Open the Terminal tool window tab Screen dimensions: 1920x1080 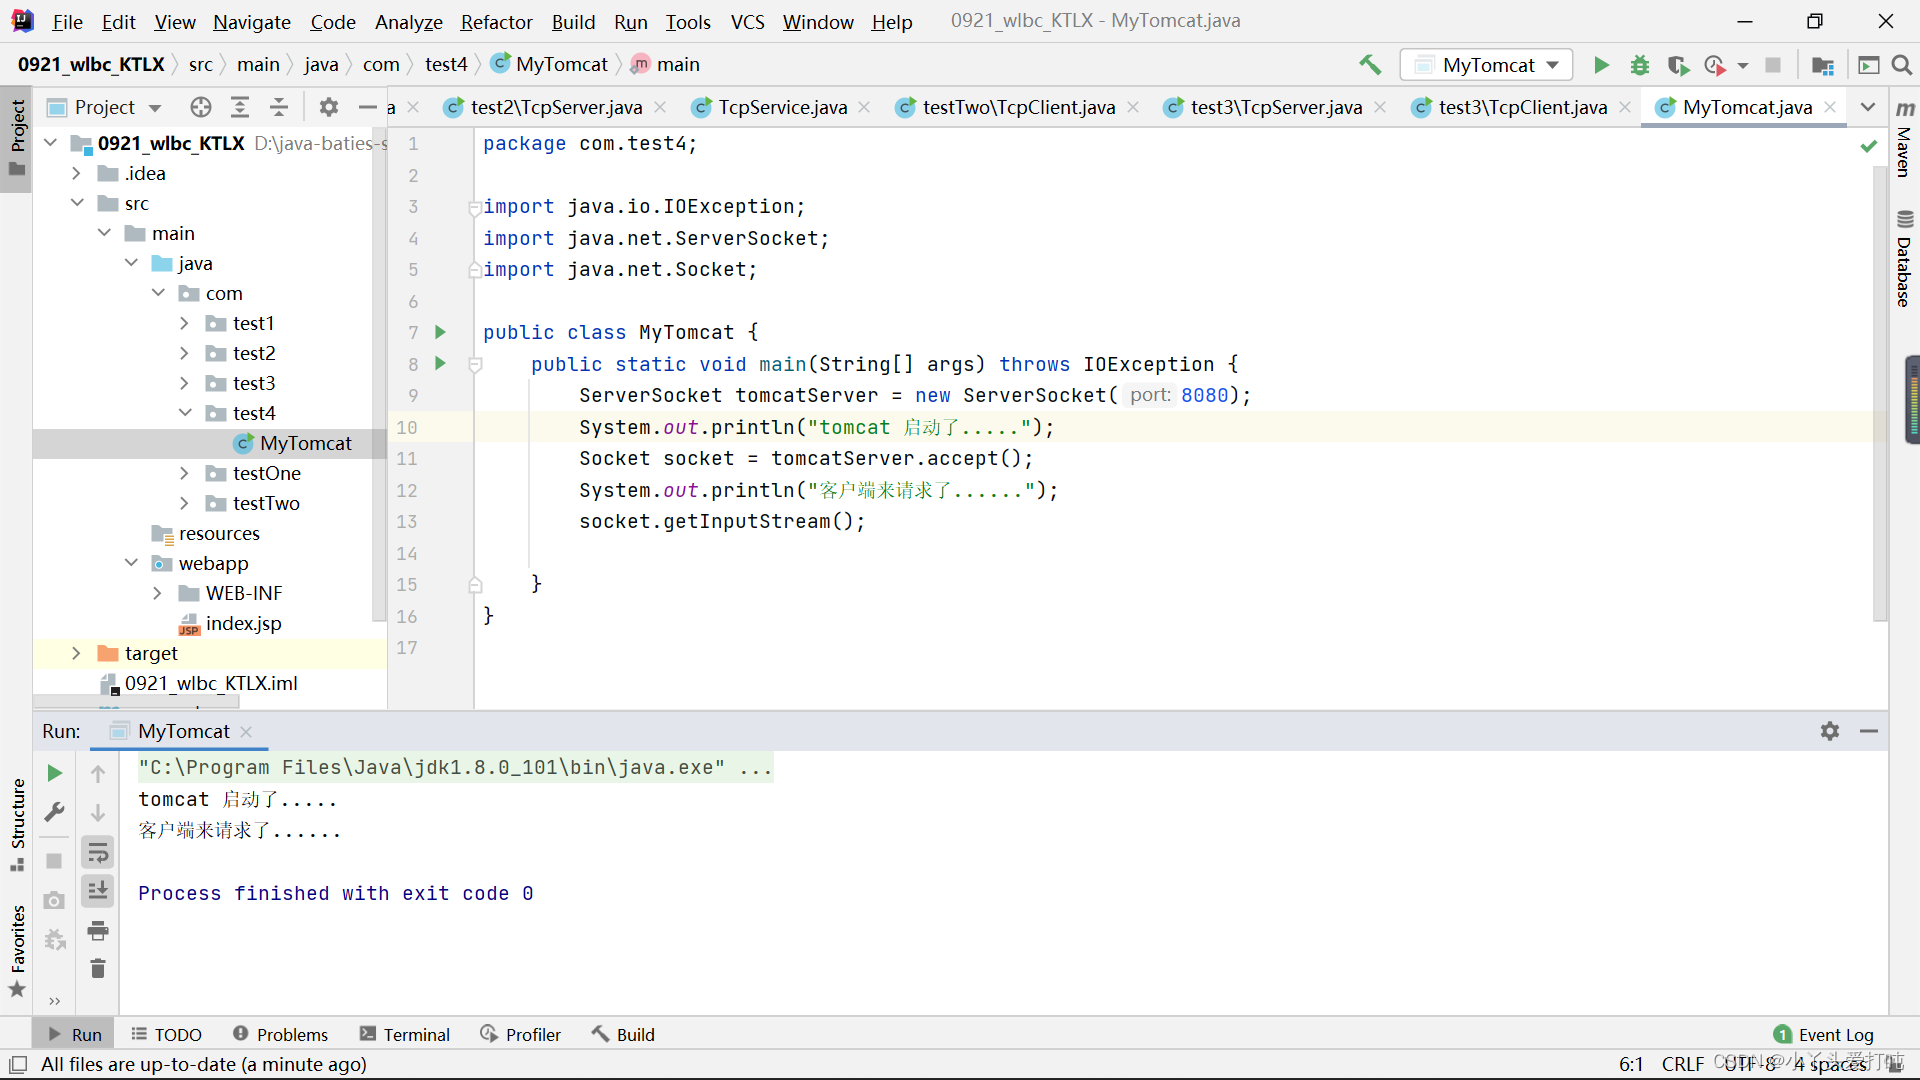coord(405,1034)
